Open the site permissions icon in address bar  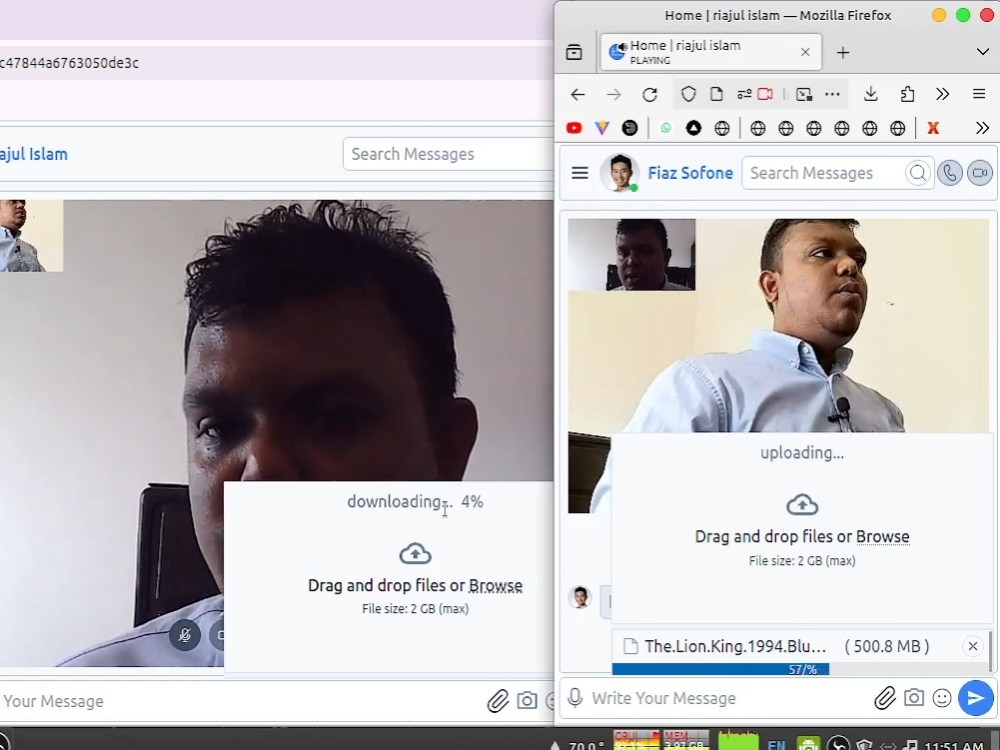(x=744, y=94)
